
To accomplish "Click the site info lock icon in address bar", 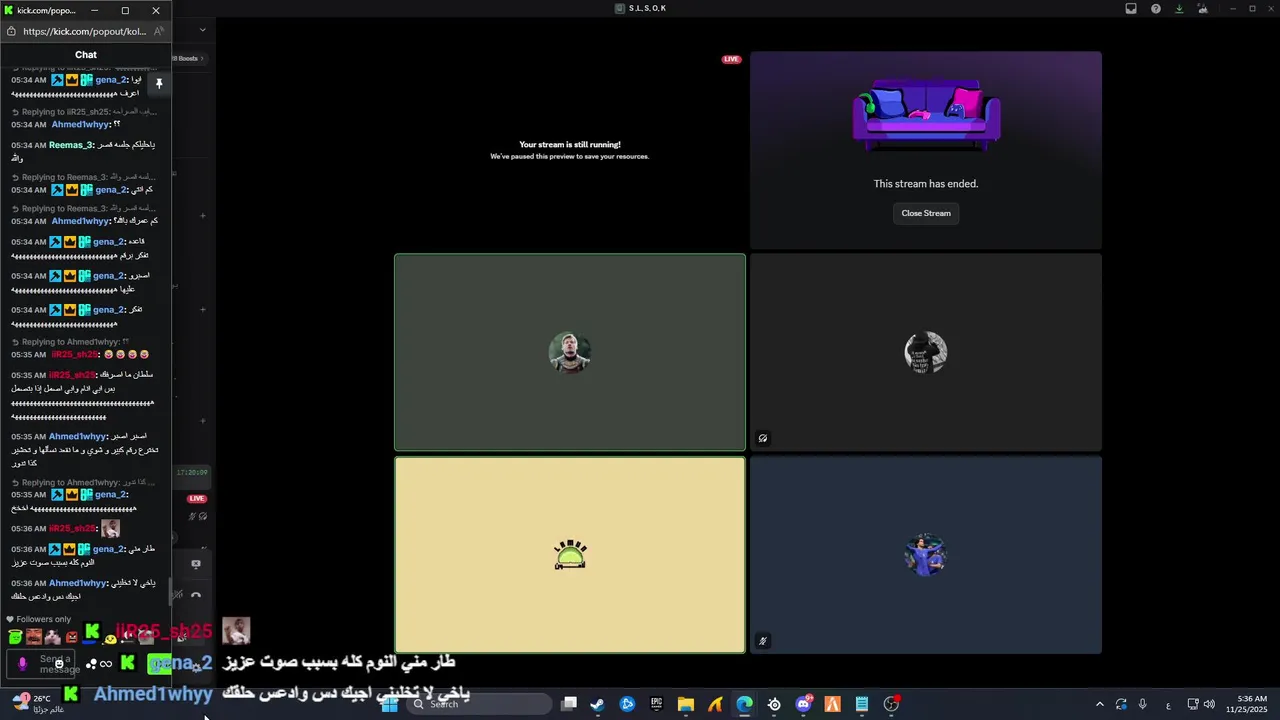I will [12, 31].
